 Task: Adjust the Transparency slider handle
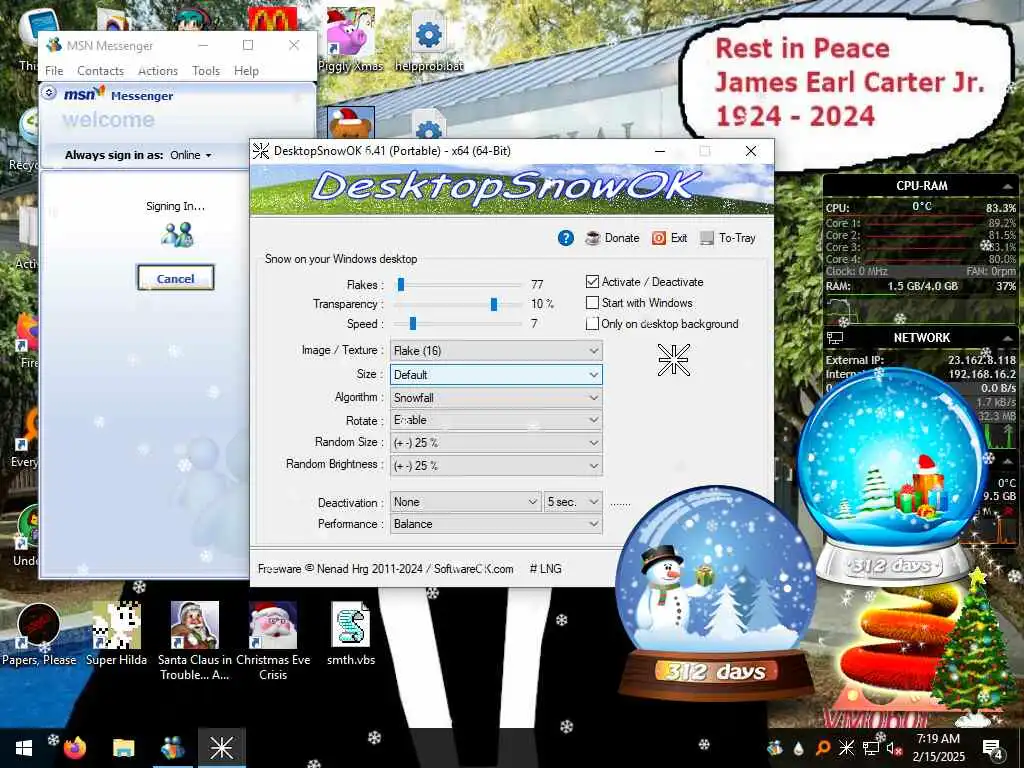(494, 304)
